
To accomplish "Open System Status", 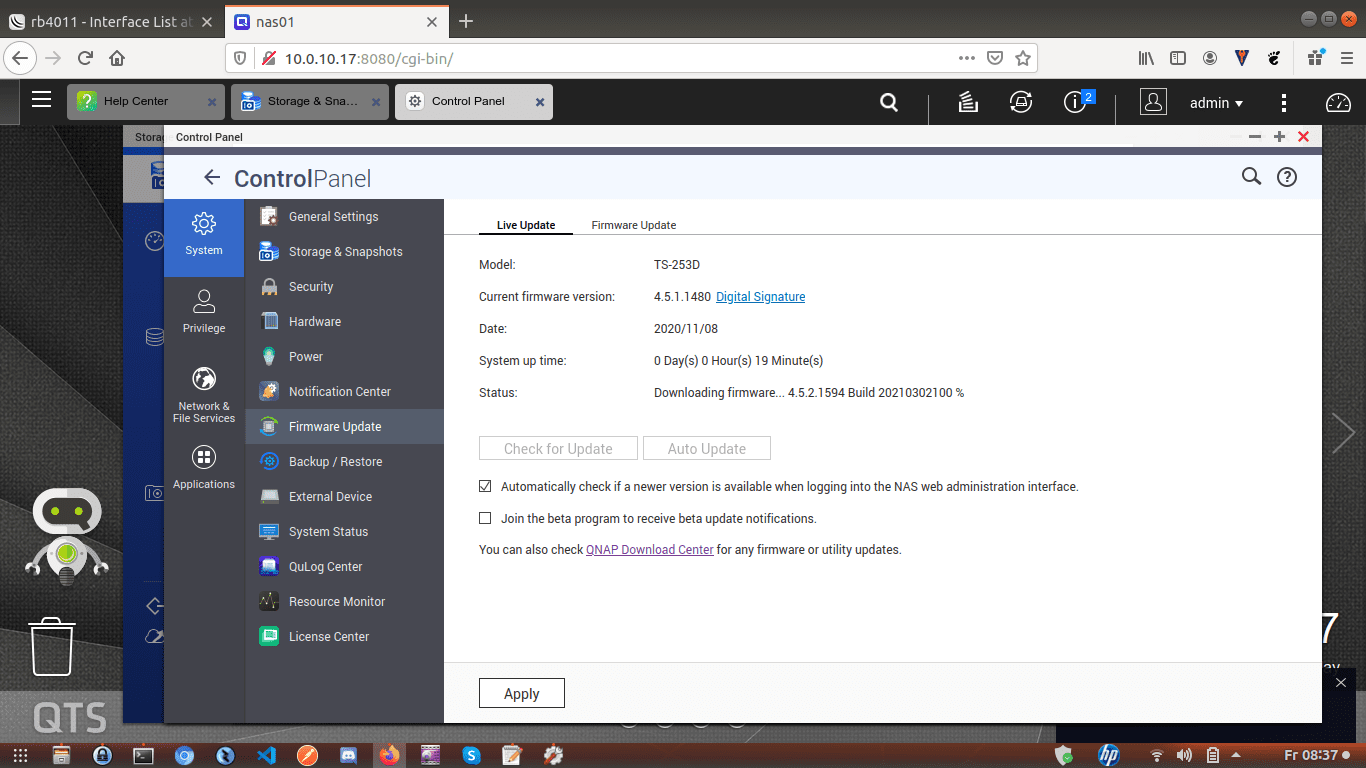I will (344, 531).
